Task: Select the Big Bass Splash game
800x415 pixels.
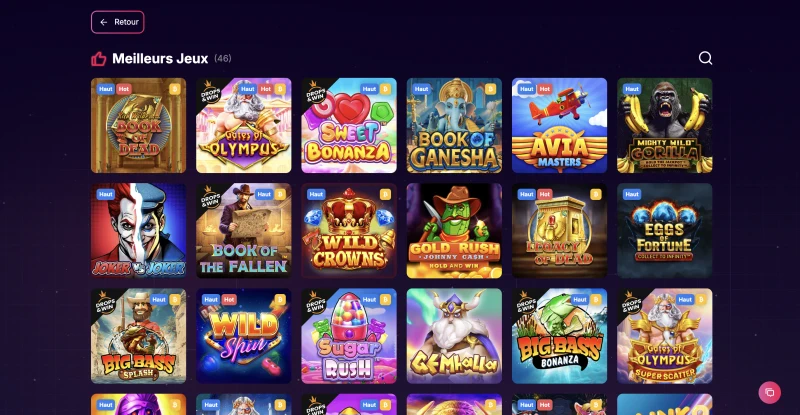Action: coord(138,336)
